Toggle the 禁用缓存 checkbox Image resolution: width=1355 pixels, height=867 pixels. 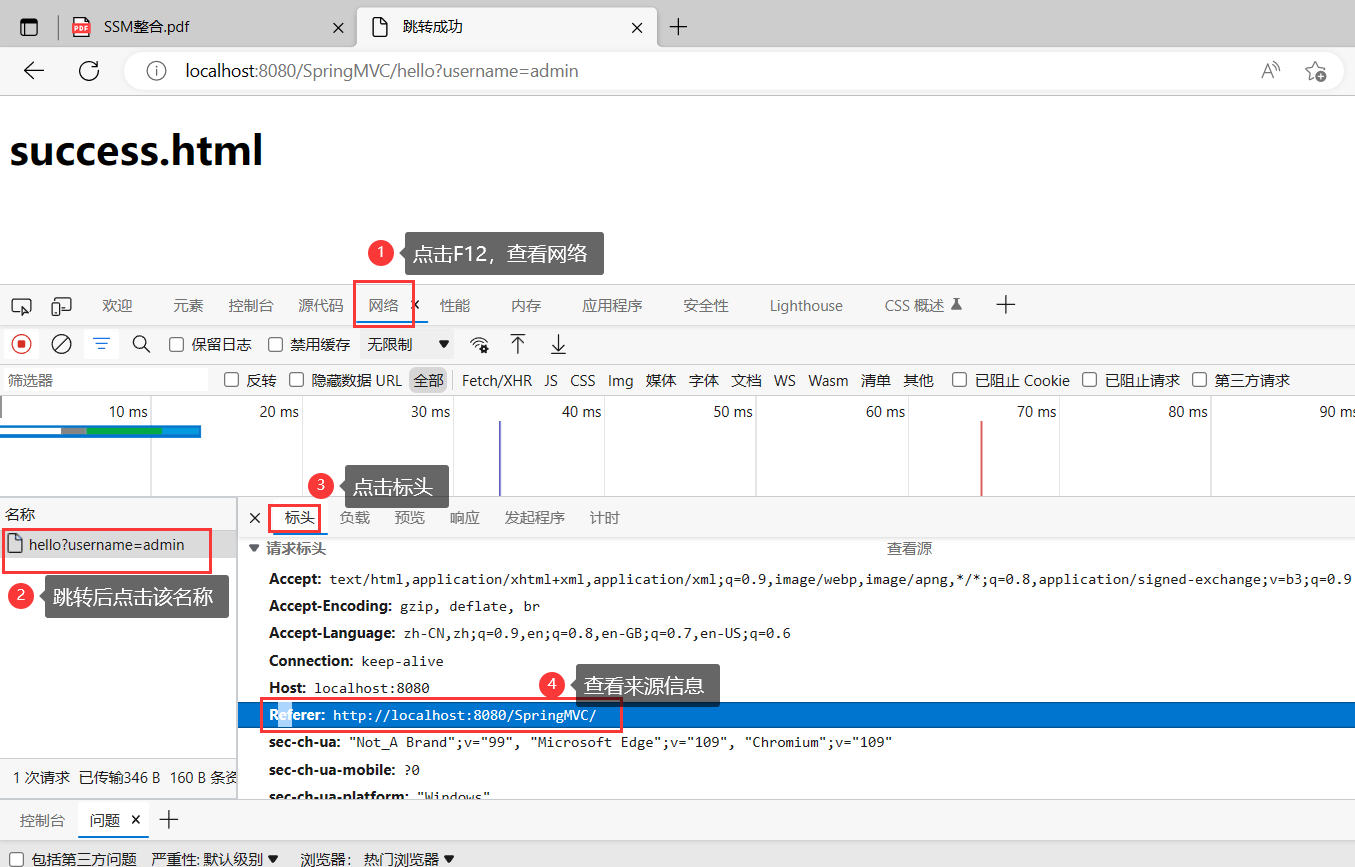click(x=276, y=345)
